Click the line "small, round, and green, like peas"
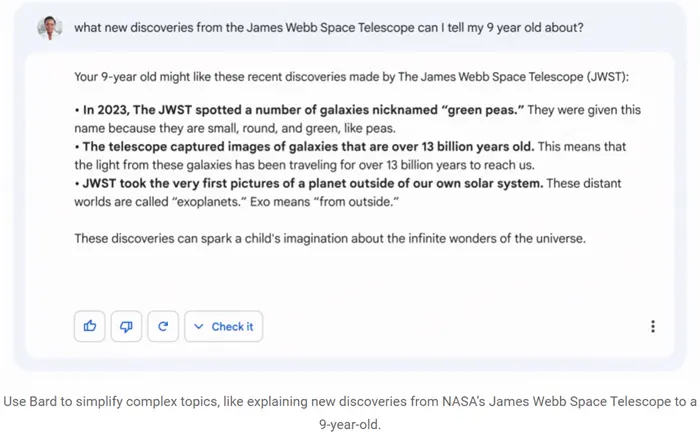 [235, 129]
